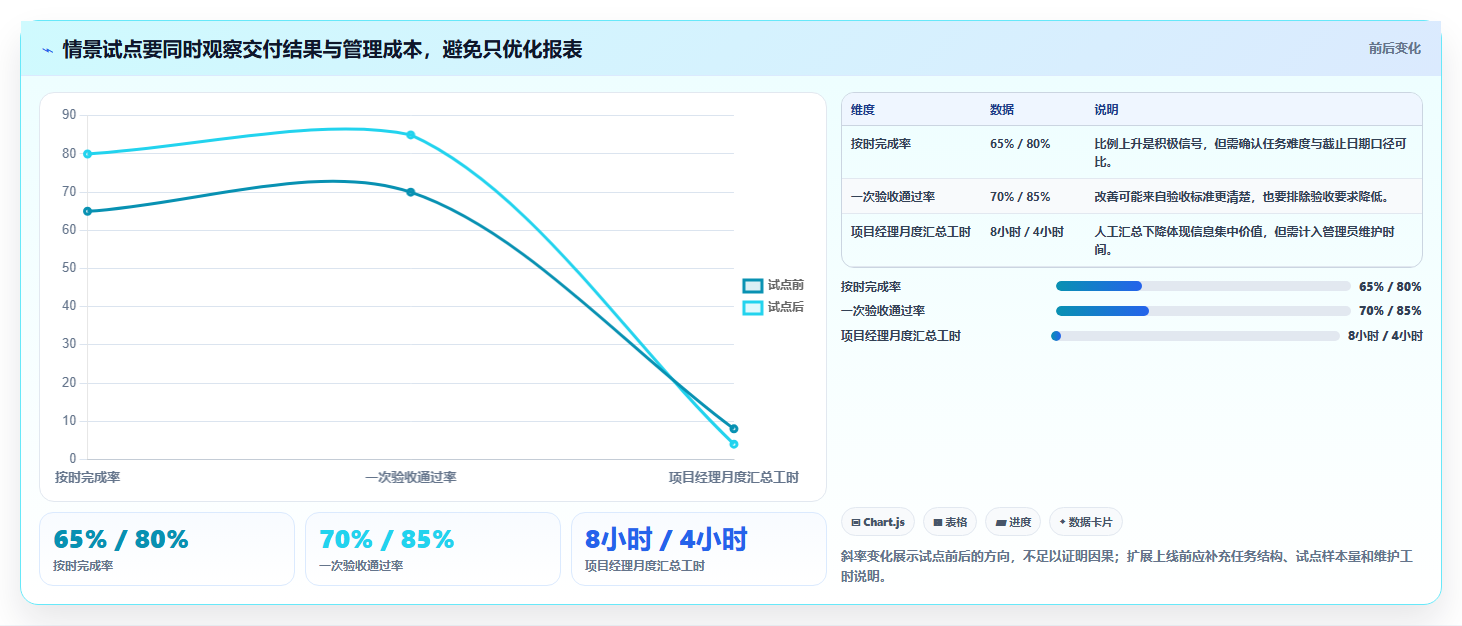This screenshot has height=626, width=1462.
Task: Click 65% / 80% value right of progress bar
Action: point(1390,287)
